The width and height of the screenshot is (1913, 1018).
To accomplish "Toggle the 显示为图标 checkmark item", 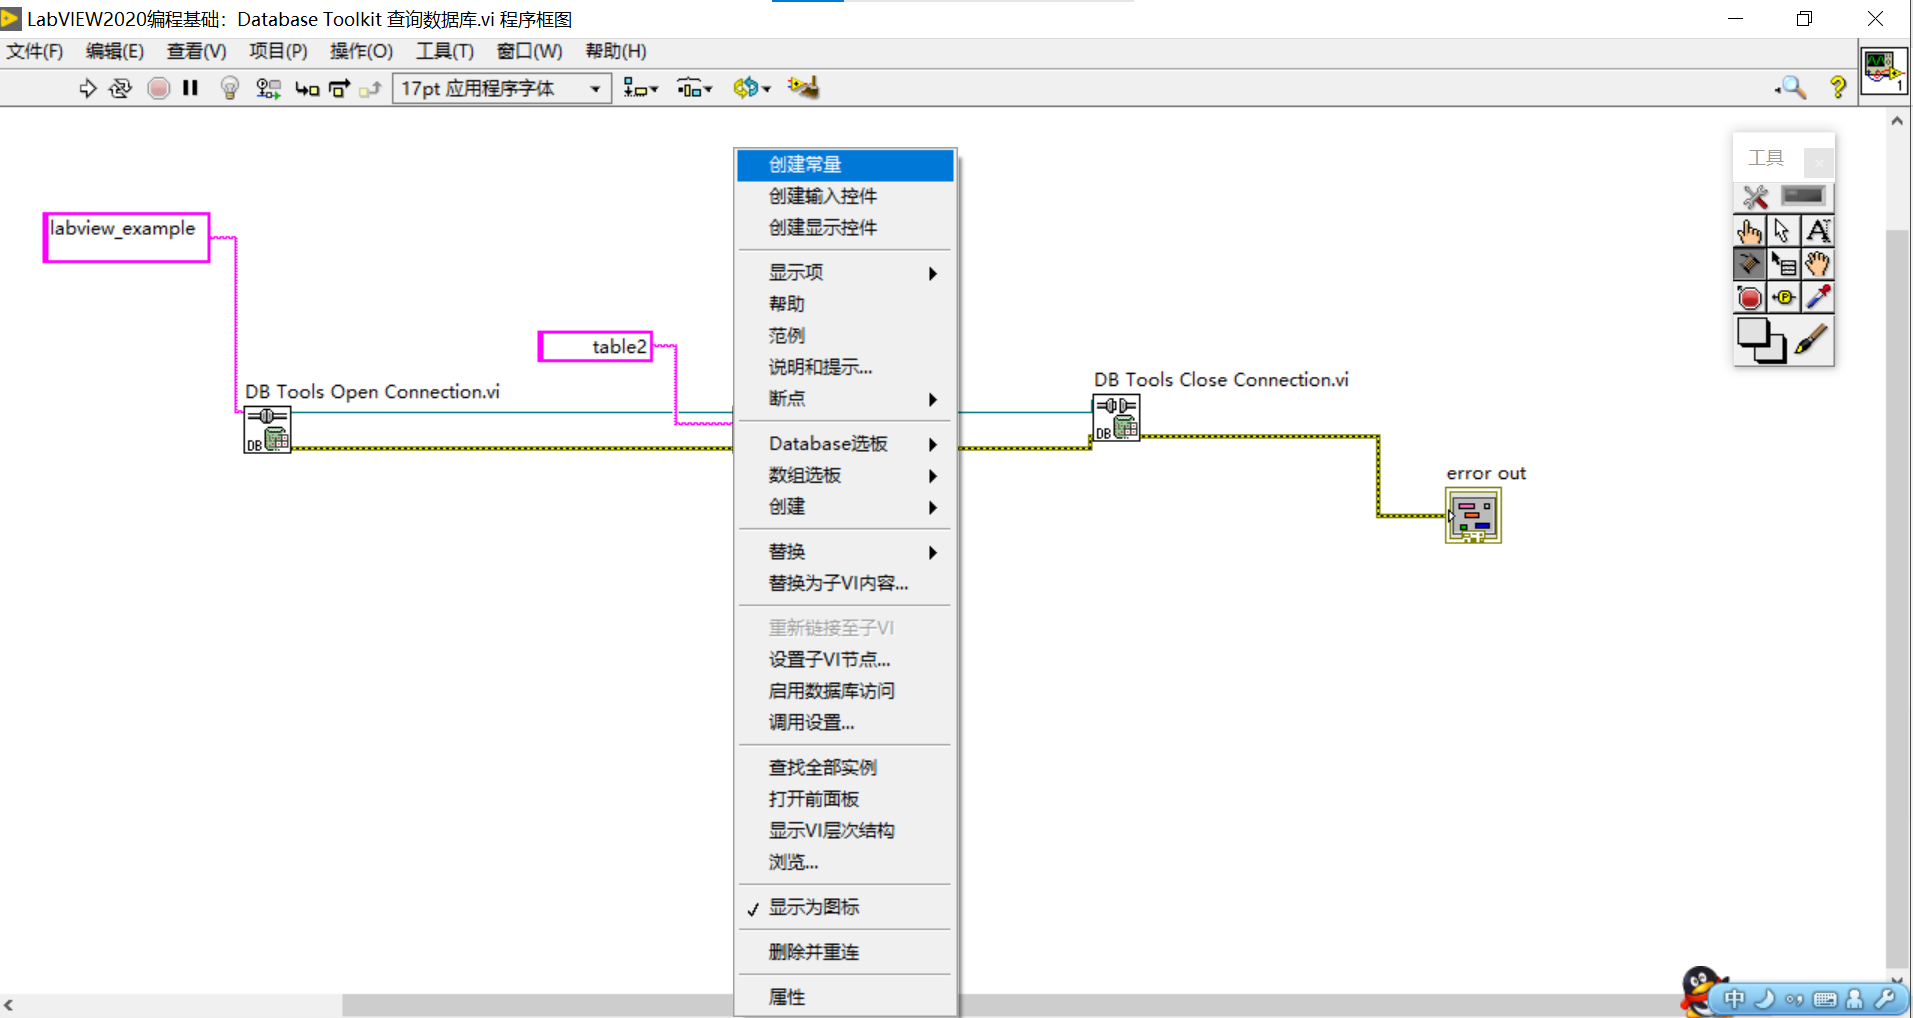I will click(812, 907).
